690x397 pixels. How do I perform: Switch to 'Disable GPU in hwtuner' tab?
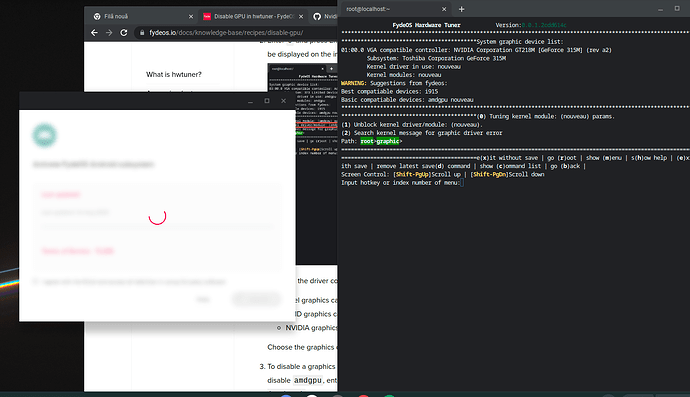click(x=253, y=16)
